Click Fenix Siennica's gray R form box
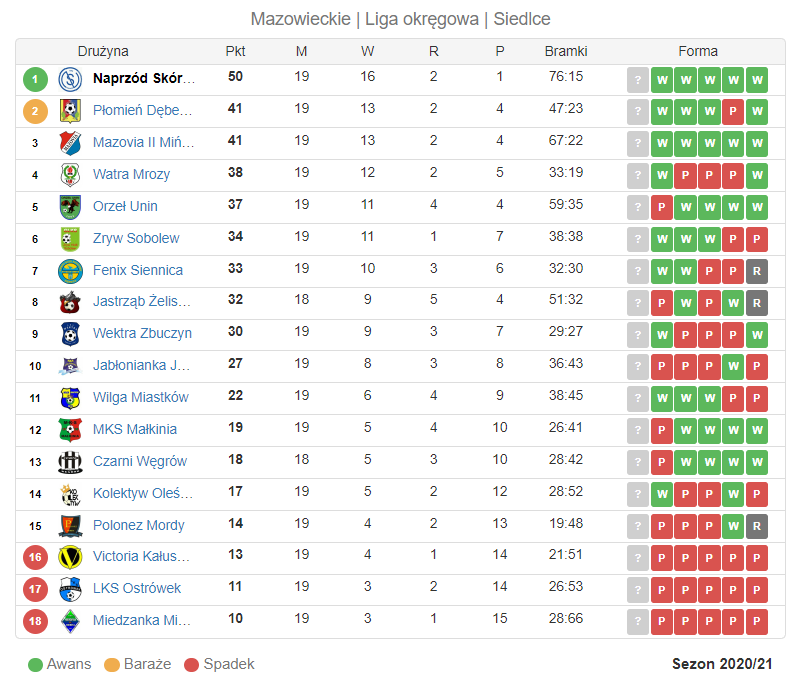793x680 pixels. [x=757, y=271]
